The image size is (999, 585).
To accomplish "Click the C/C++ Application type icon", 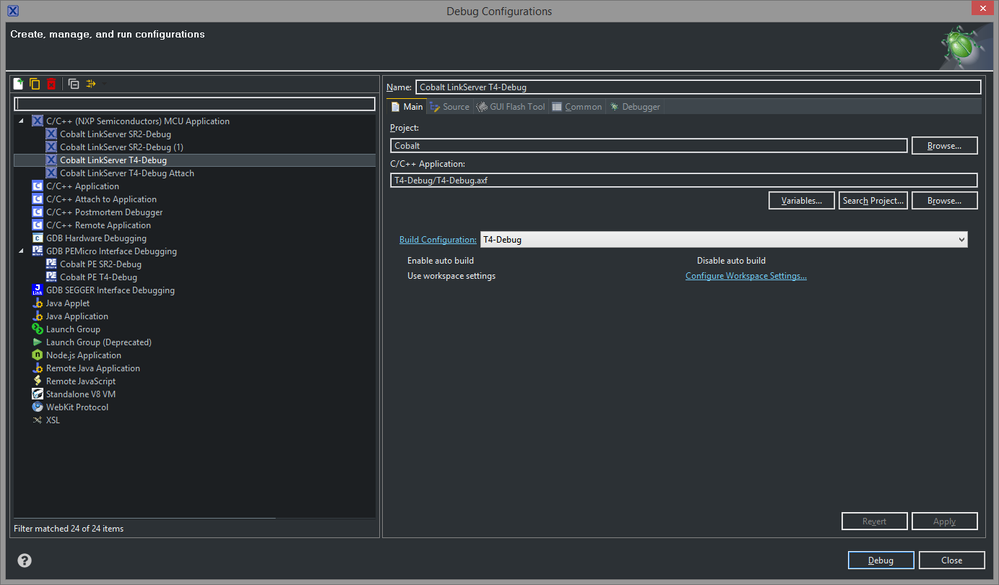I will point(38,186).
